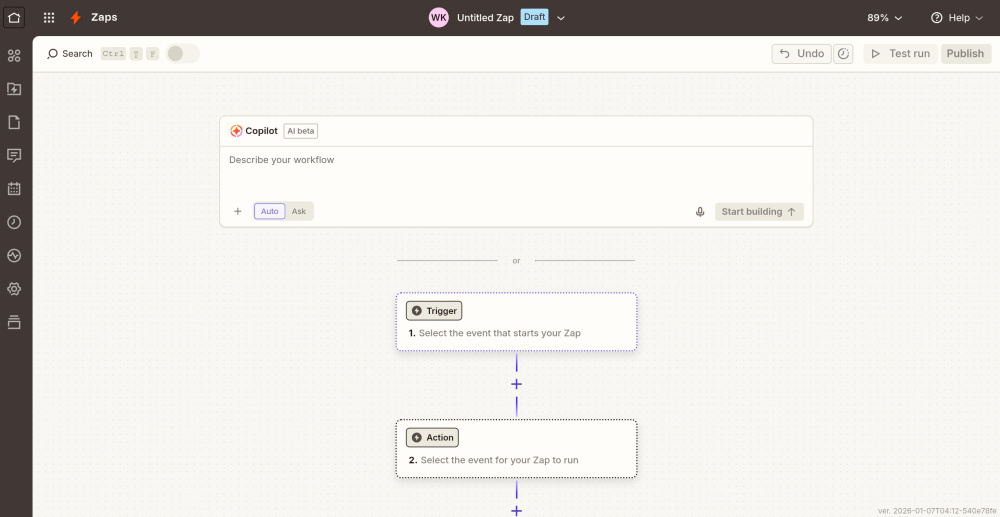Click the Test run button
This screenshot has height=517, width=1000.
(900, 54)
